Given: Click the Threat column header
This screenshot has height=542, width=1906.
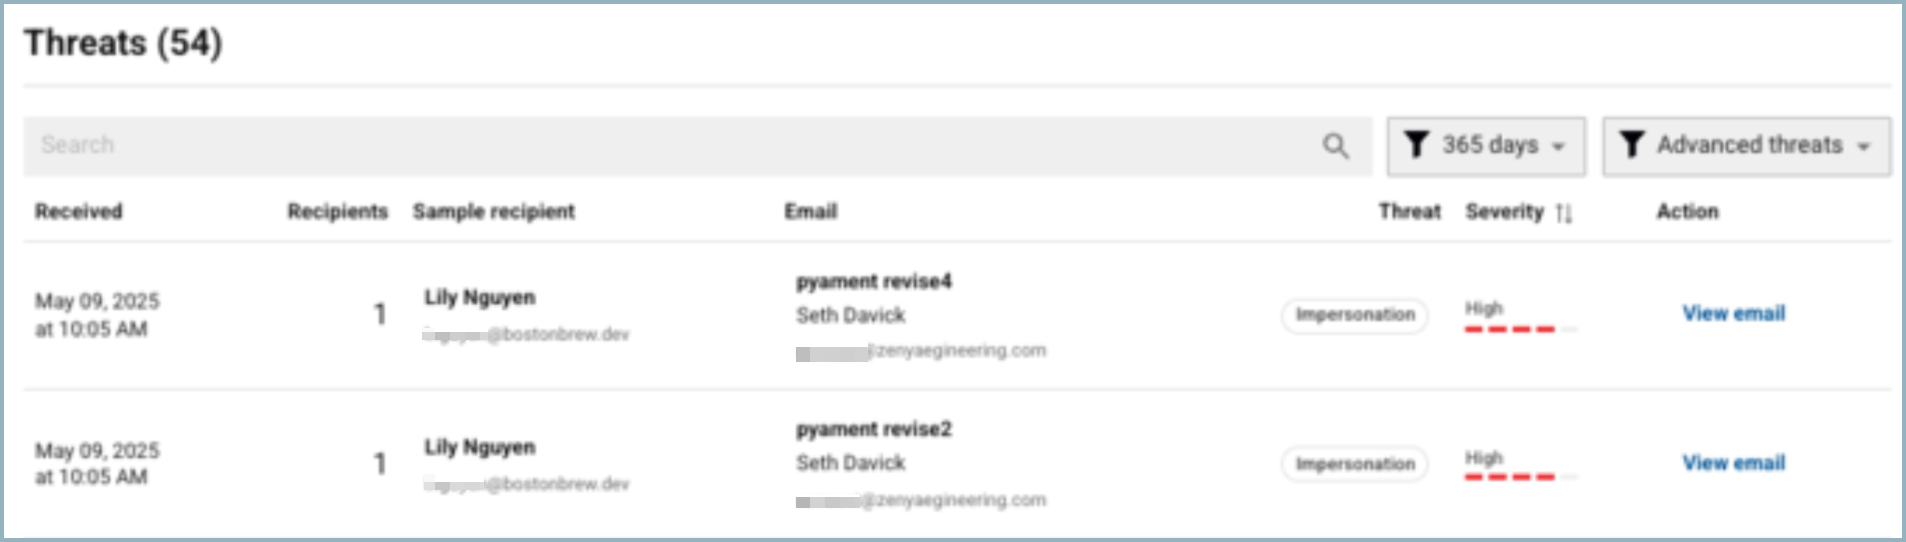Looking at the screenshot, I should coord(1409,212).
